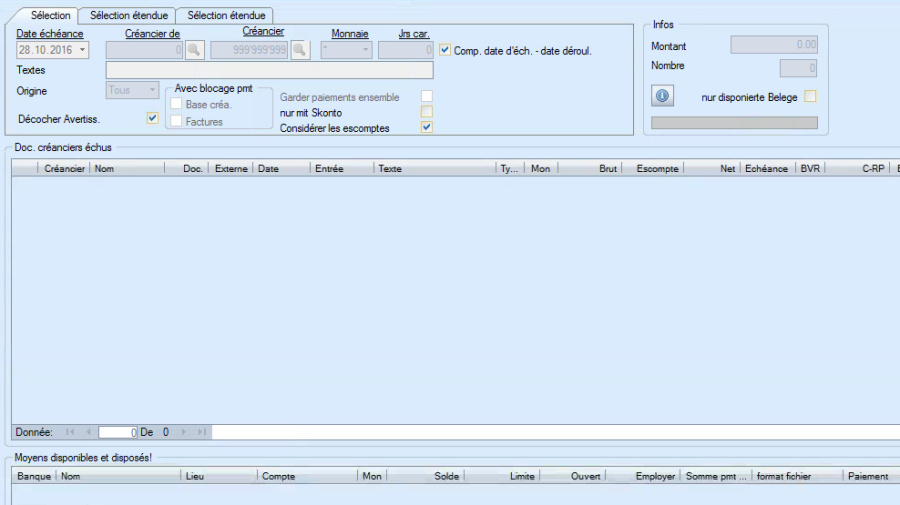Click the progress bar under Infos
The height and width of the screenshot is (505, 900).
click(x=734, y=123)
